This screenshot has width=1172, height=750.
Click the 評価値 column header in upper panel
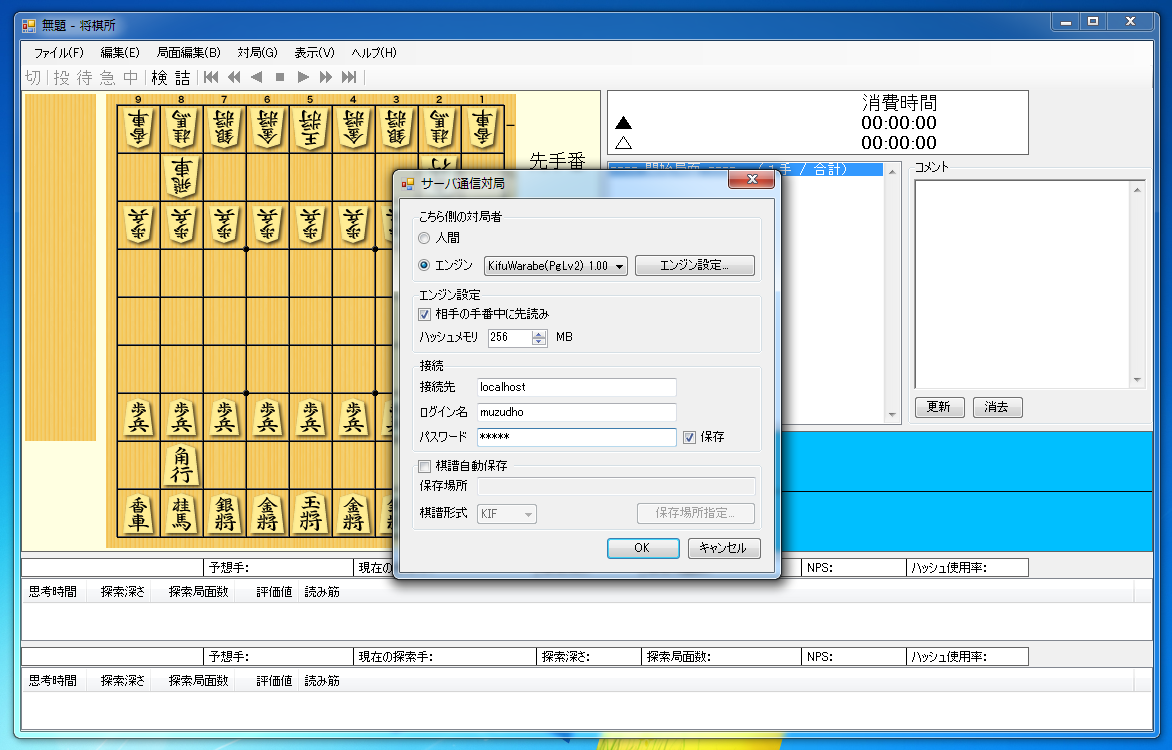[274, 591]
